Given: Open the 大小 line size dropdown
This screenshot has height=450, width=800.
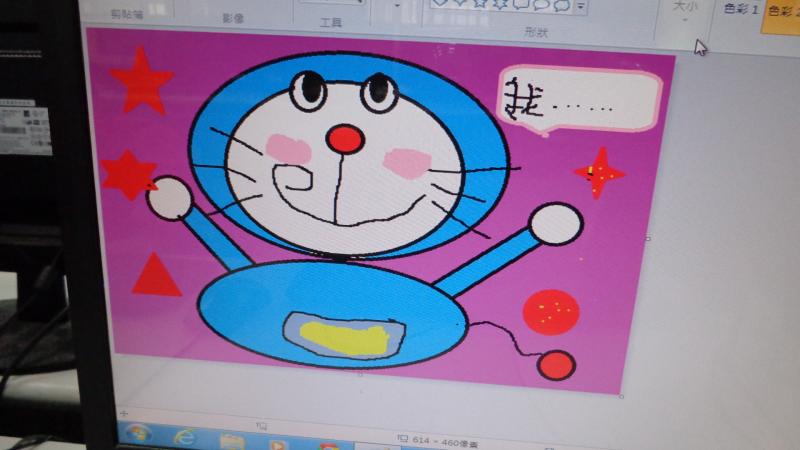Looking at the screenshot, I should click(685, 11).
